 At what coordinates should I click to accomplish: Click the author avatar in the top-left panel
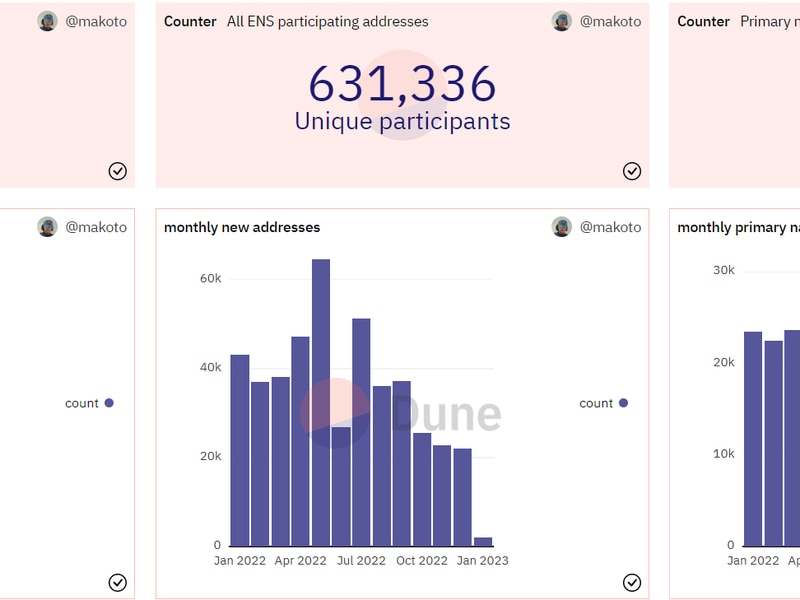[x=48, y=21]
